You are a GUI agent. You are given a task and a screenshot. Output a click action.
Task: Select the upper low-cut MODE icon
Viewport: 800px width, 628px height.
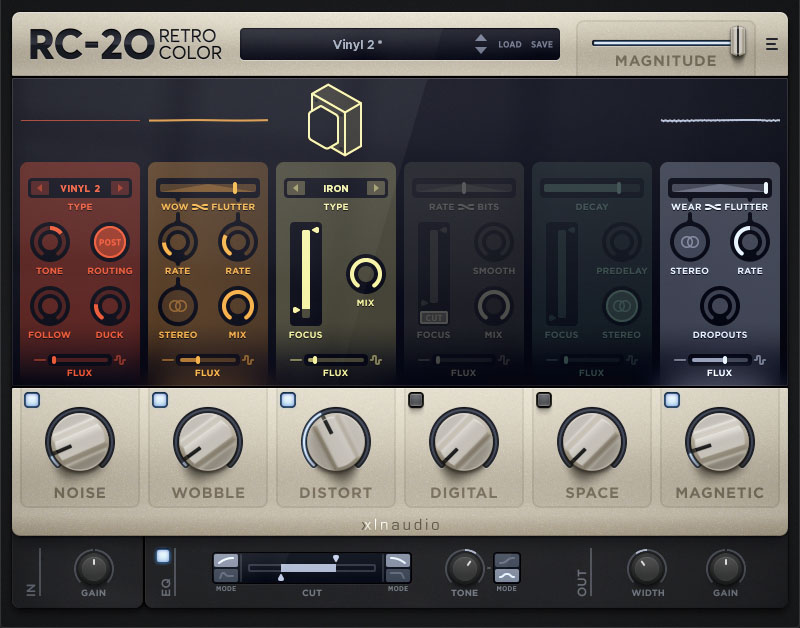[226, 561]
